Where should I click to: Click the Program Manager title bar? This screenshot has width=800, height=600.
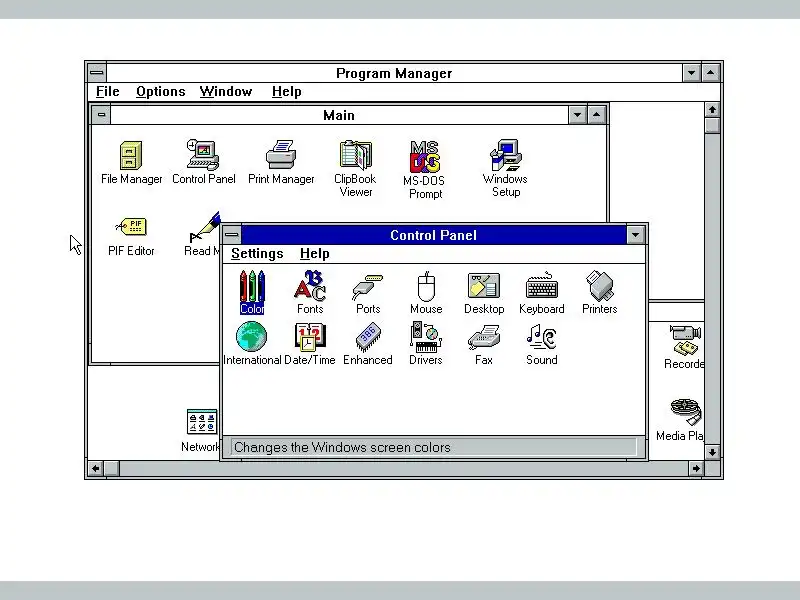[394, 73]
